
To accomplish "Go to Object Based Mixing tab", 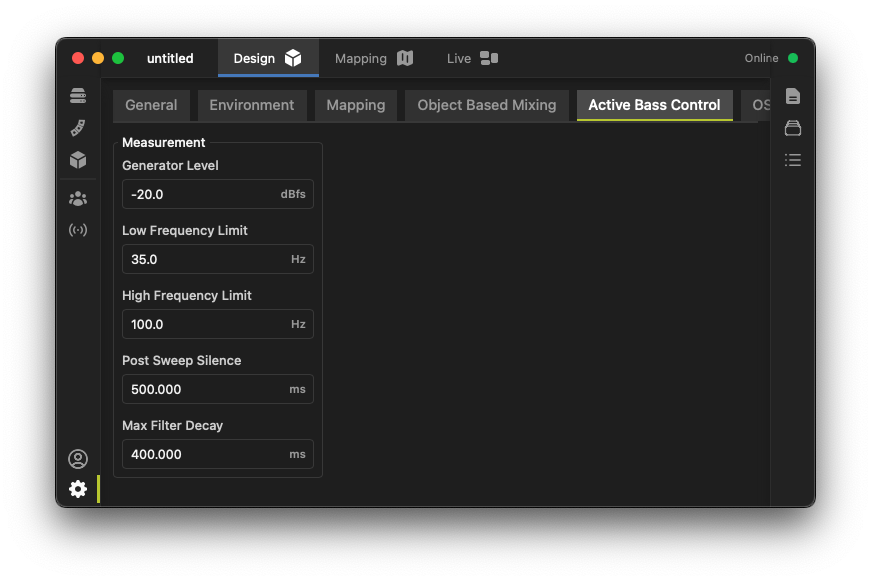I will point(486,105).
